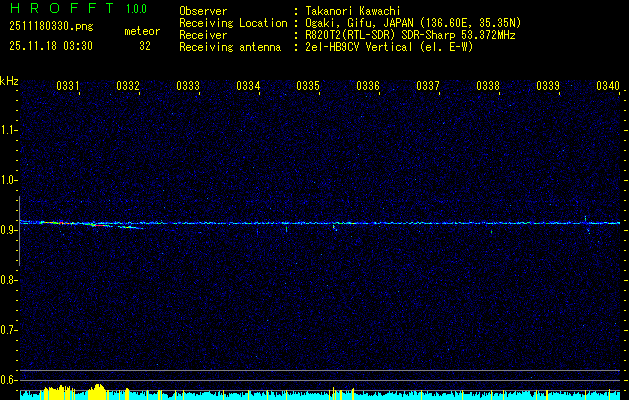Click the Receiving antenna label

pos(230,47)
